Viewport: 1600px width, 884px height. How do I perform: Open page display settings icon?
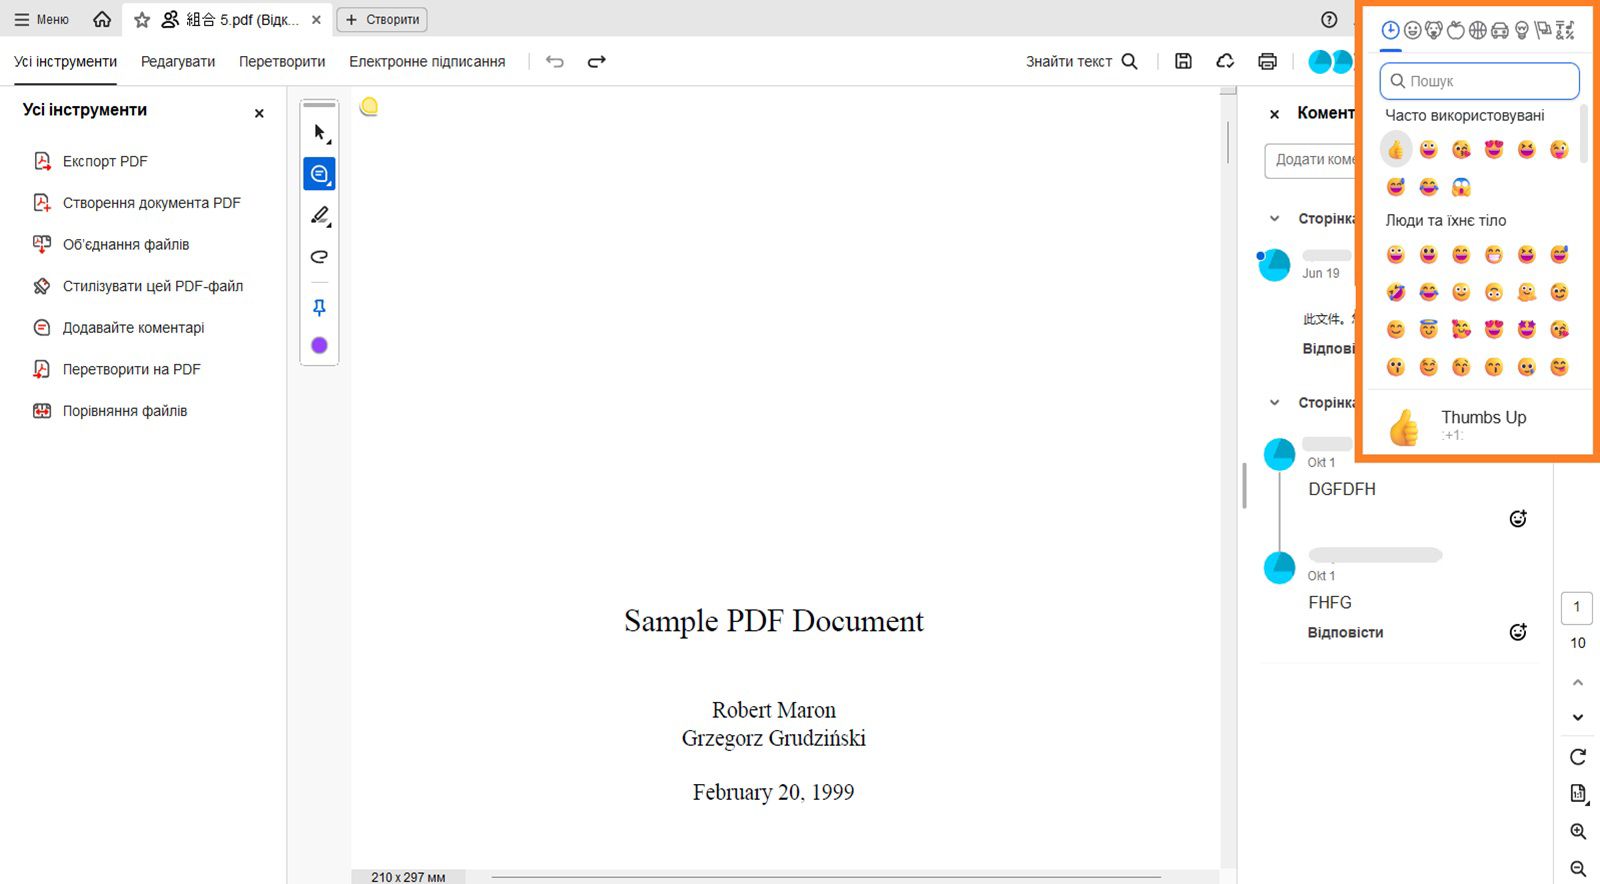click(x=1578, y=794)
